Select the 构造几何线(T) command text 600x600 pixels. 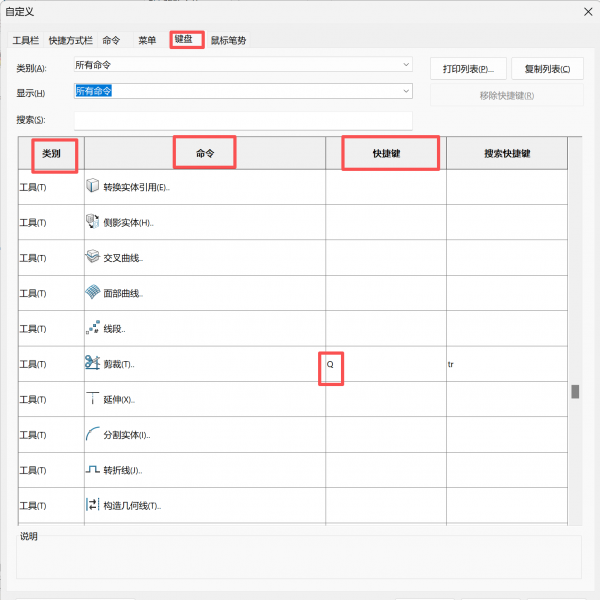point(132,506)
